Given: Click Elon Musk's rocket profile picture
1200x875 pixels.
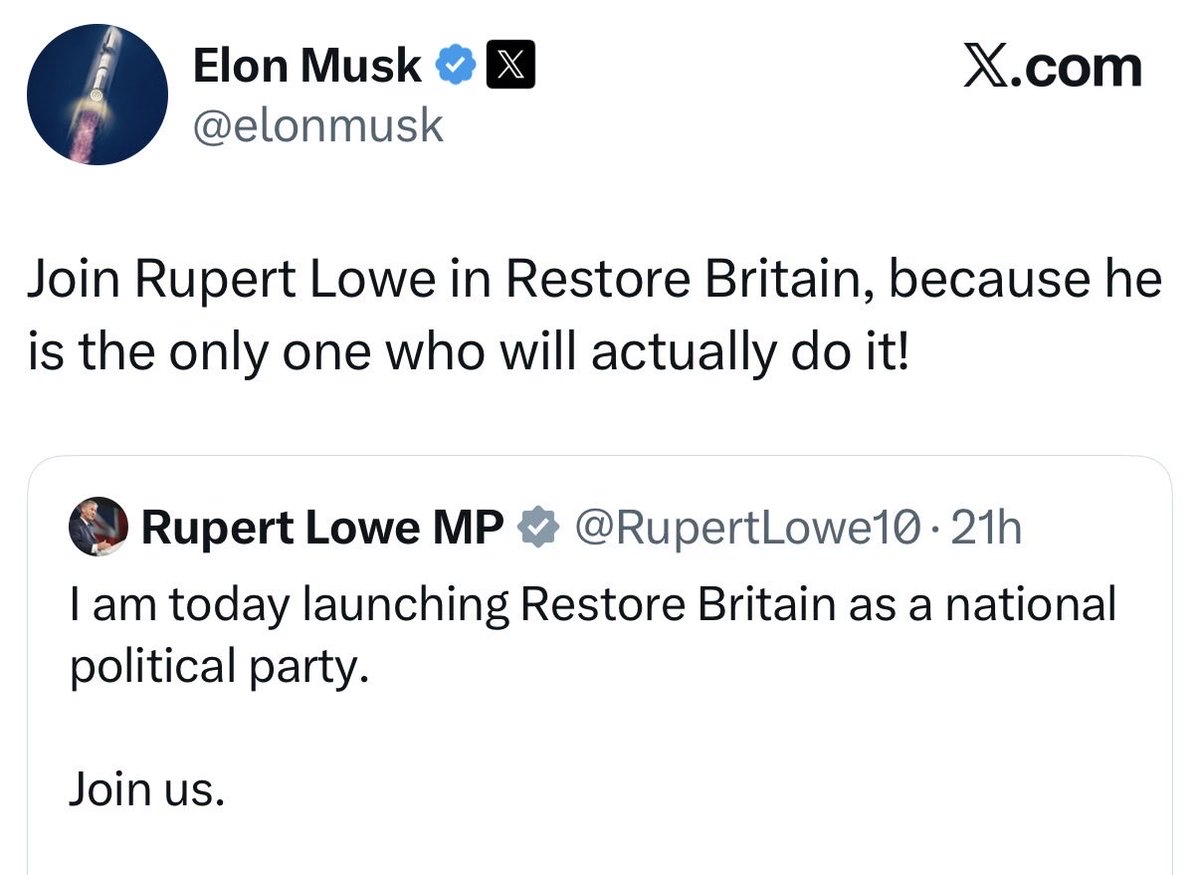Looking at the screenshot, I should tap(97, 94).
